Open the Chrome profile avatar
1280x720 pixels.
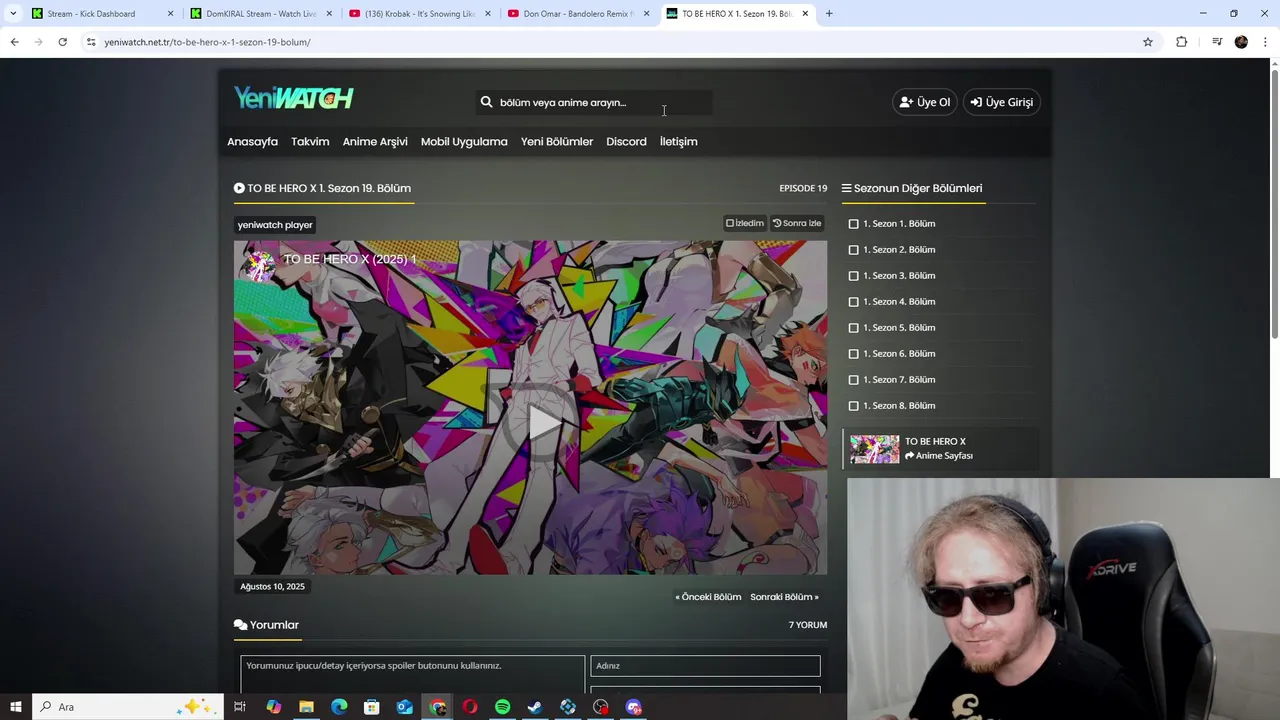(x=1241, y=42)
